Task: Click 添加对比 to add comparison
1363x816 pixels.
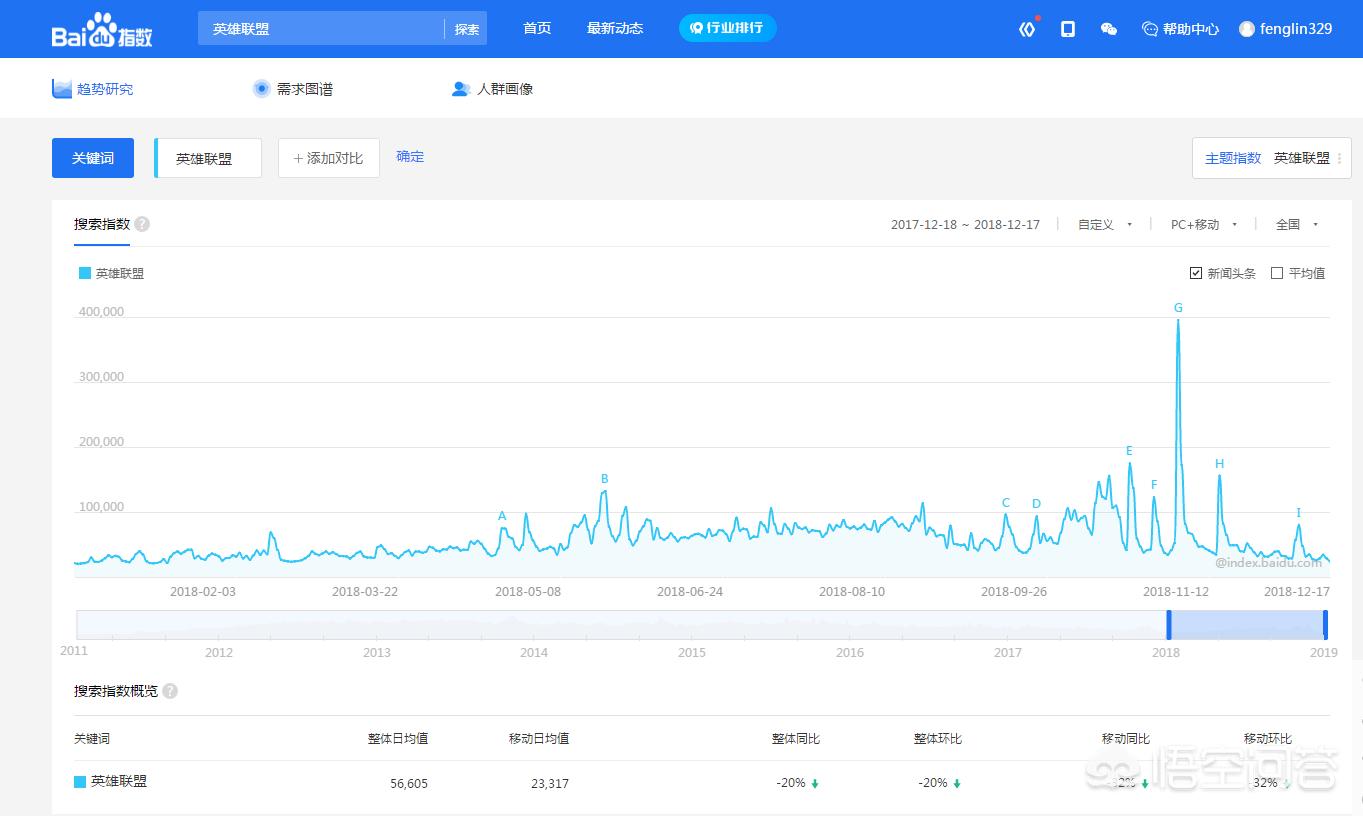Action: point(329,158)
